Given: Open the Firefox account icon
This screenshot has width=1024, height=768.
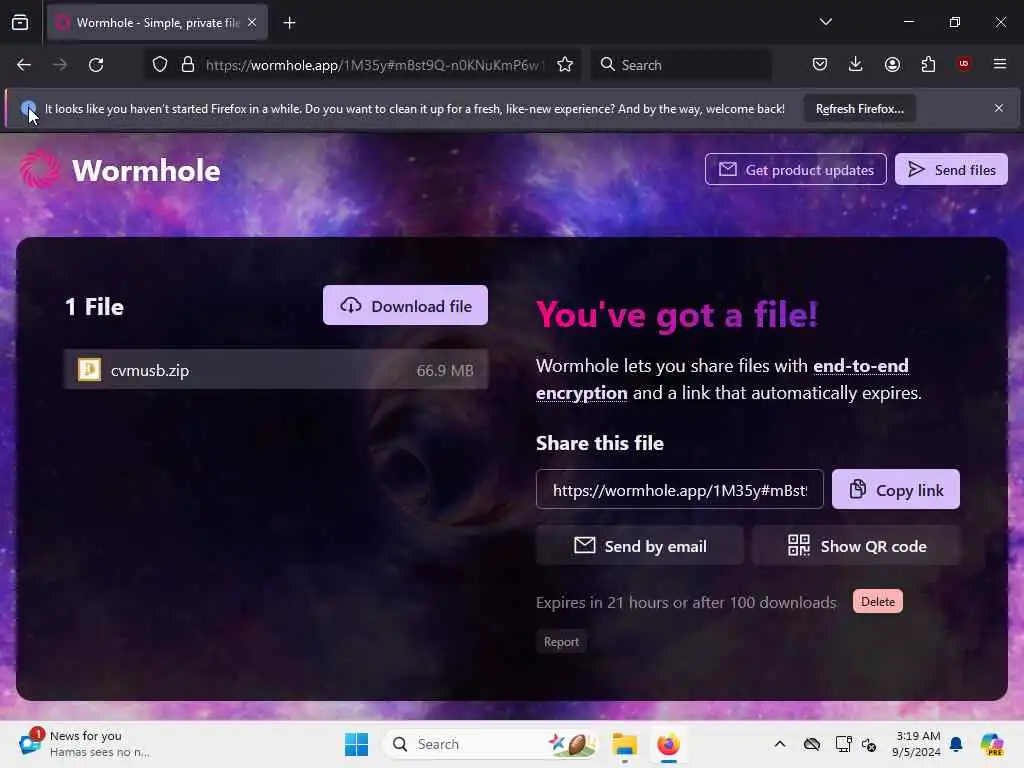Looking at the screenshot, I should tap(892, 64).
